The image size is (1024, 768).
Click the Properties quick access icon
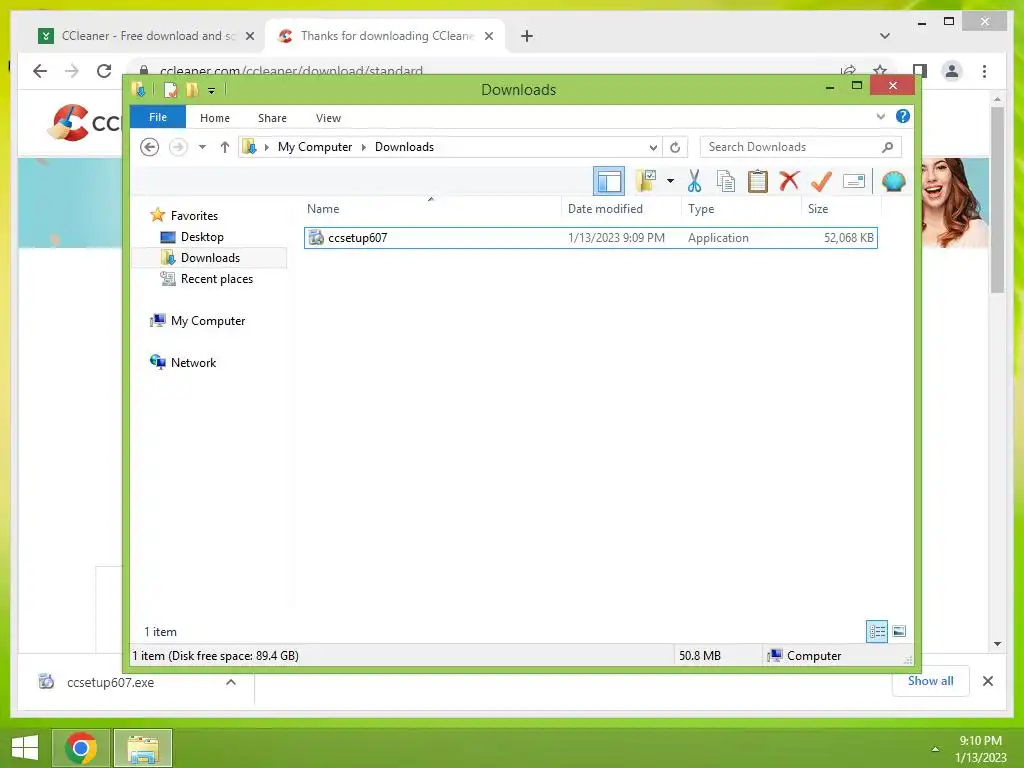pyautogui.click(x=170, y=89)
